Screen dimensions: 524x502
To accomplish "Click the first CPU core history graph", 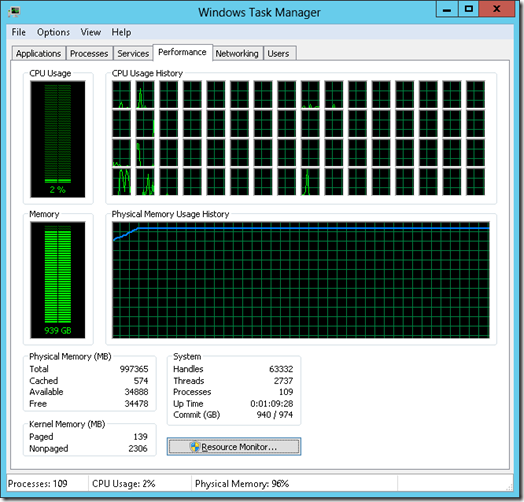I will coord(121,94).
